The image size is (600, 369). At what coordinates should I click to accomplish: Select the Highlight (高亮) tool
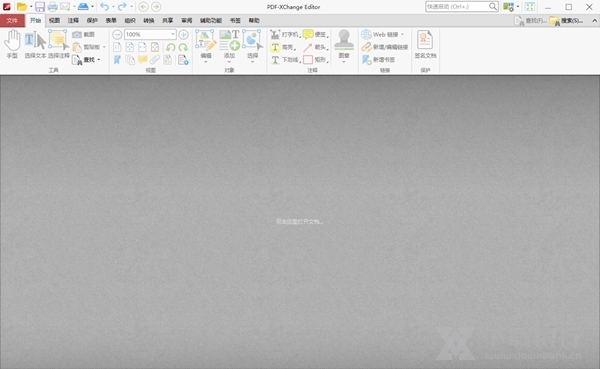pyautogui.click(x=283, y=47)
